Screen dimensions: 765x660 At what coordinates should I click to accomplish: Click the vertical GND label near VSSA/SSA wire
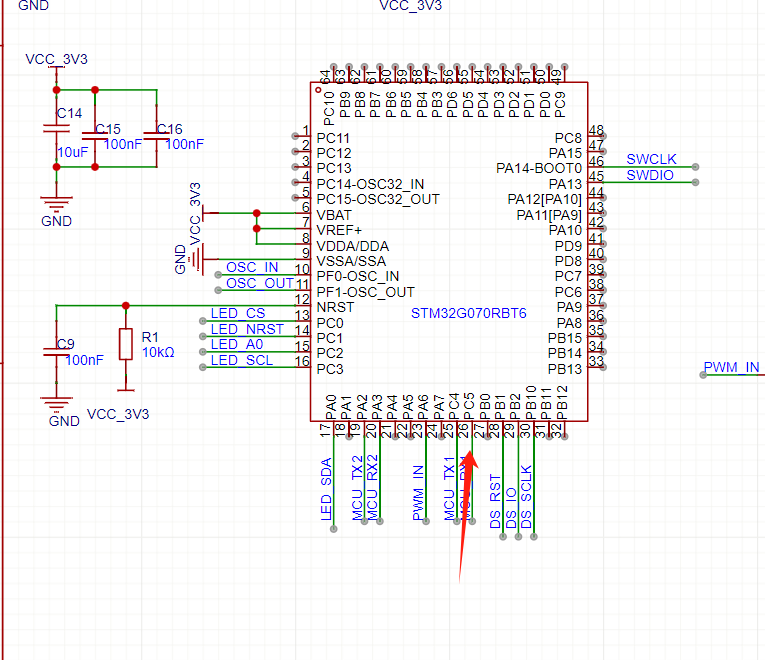(181, 260)
